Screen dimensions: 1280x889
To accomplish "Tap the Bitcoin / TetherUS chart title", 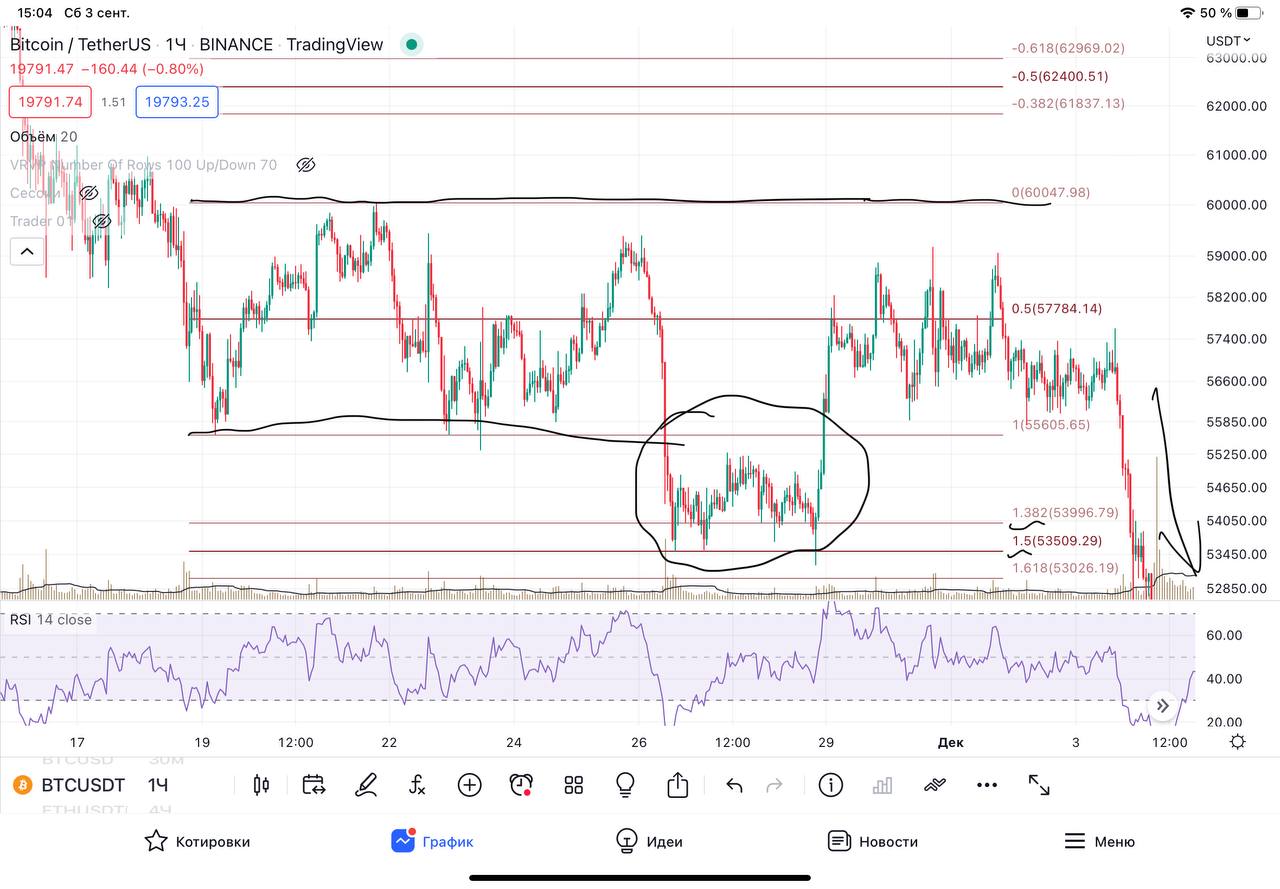I will [x=80, y=44].
